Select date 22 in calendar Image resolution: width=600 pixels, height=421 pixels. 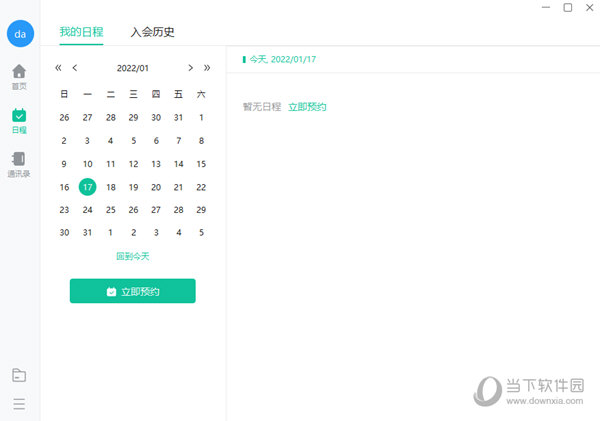pyautogui.click(x=201, y=187)
